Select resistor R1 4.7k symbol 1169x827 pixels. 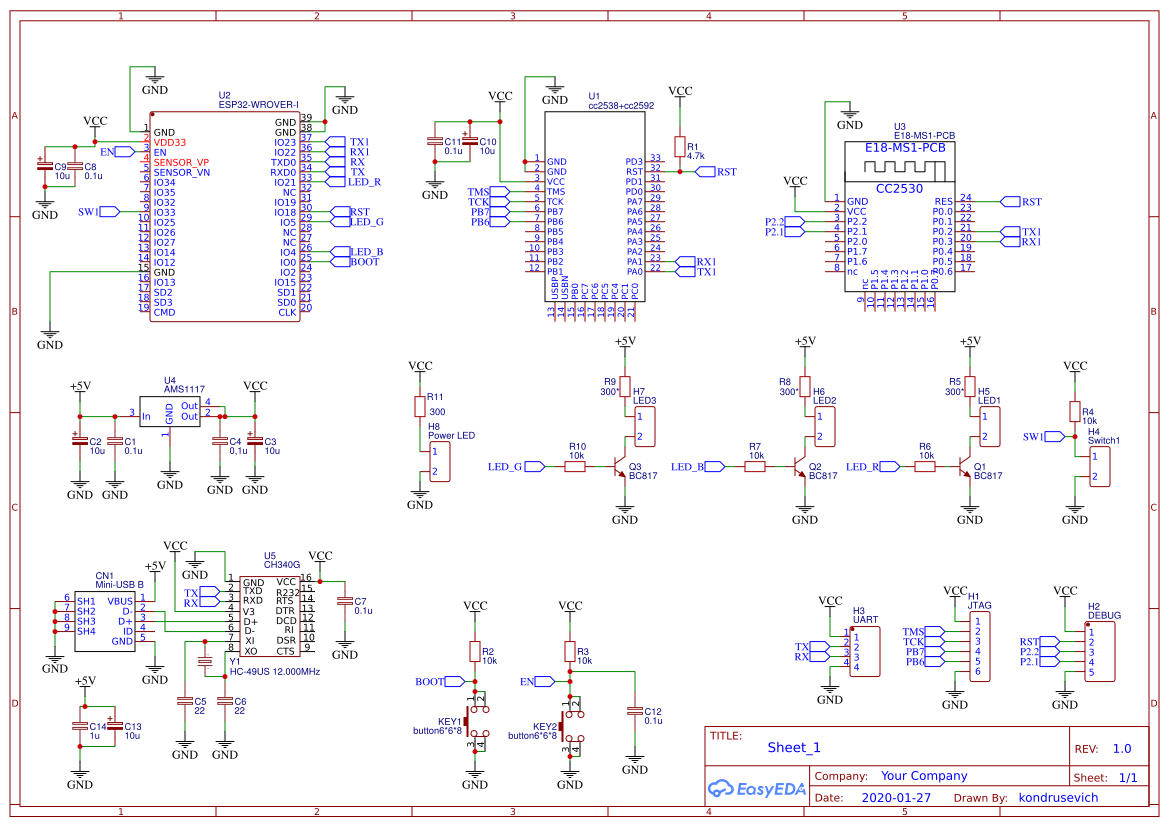pos(679,146)
